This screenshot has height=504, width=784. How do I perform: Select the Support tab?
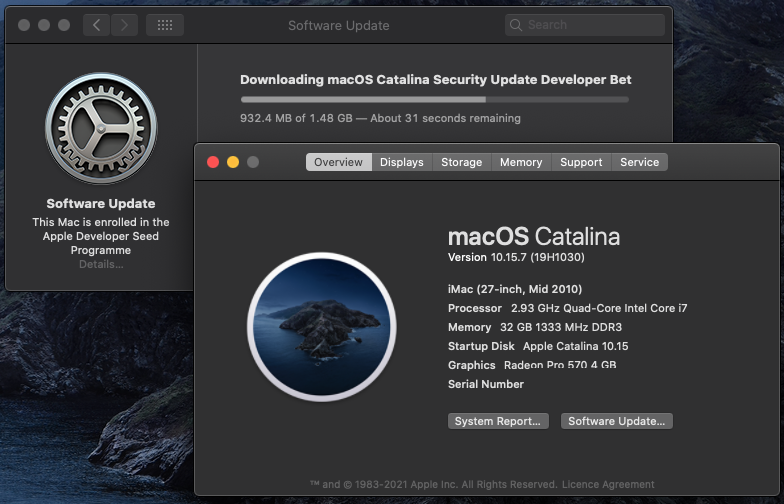tap(581, 162)
